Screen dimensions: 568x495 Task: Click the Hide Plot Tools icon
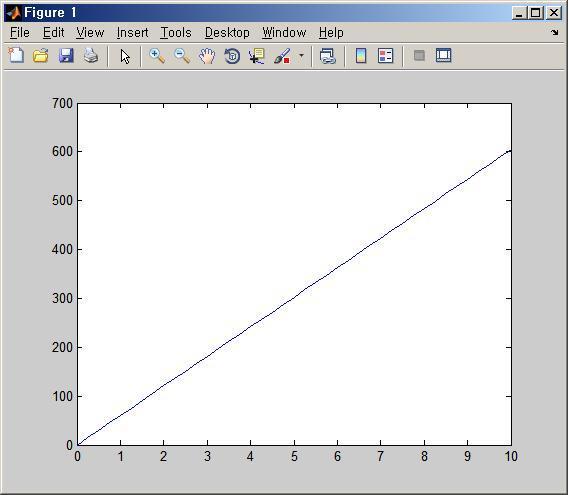(x=419, y=55)
